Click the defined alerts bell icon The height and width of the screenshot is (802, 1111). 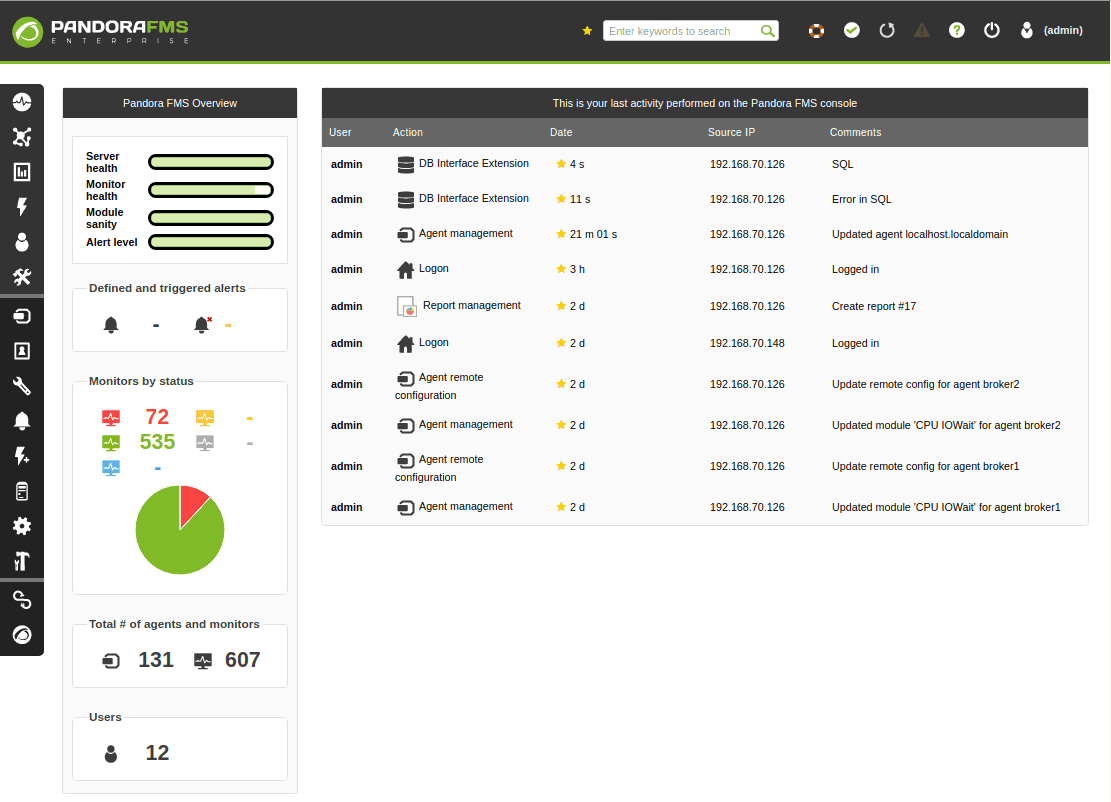point(111,325)
